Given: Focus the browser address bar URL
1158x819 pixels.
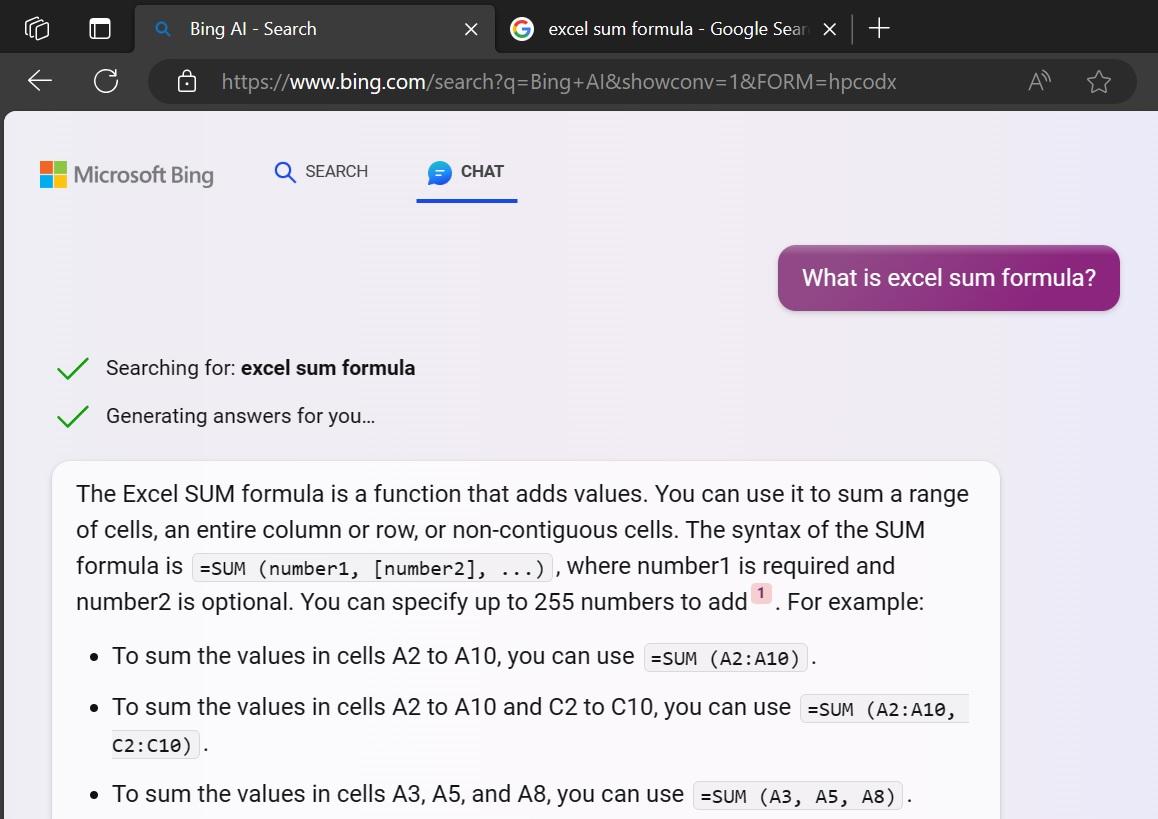Looking at the screenshot, I should tap(558, 82).
